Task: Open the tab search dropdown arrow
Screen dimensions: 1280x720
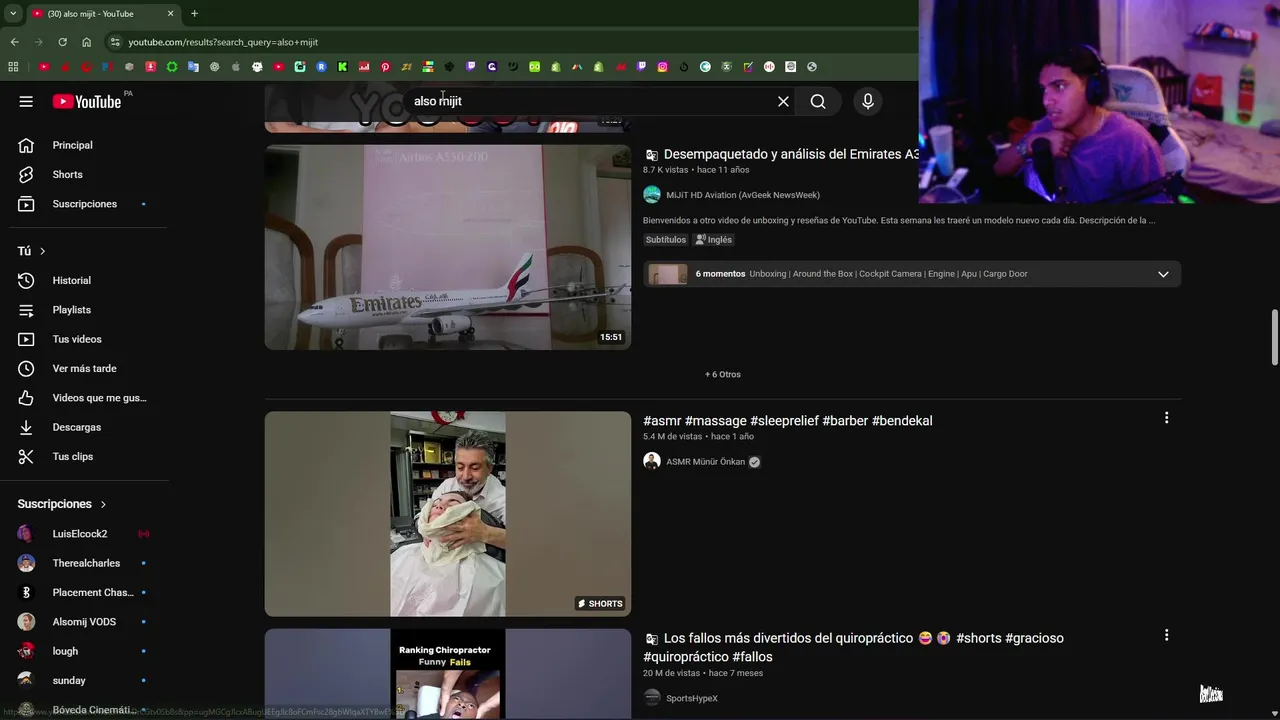Action: pos(12,14)
